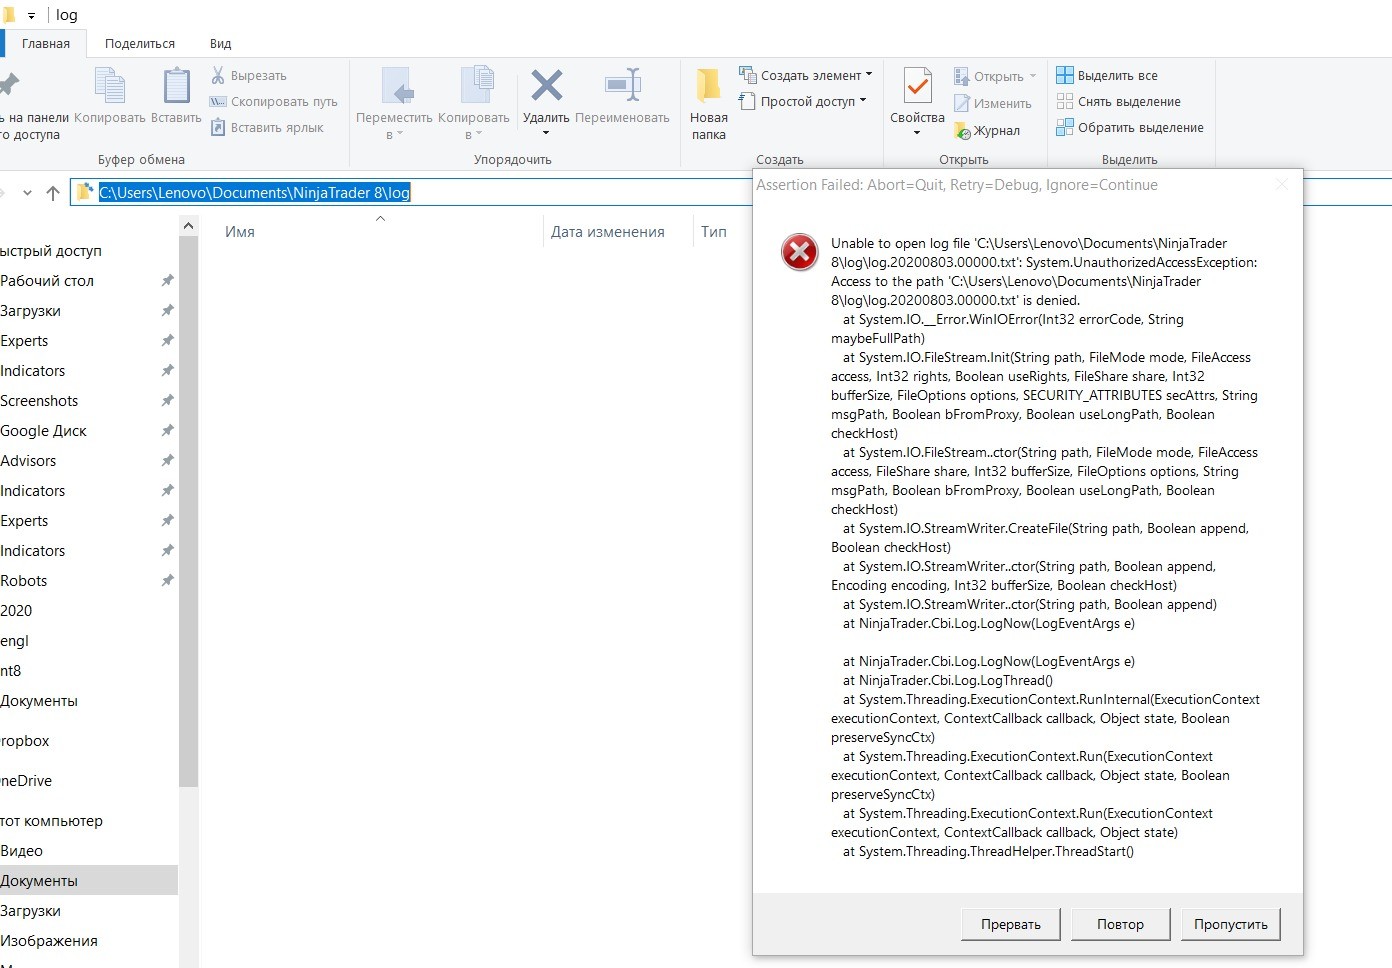
Task: Go up one folder level arrow
Action: [x=53, y=193]
